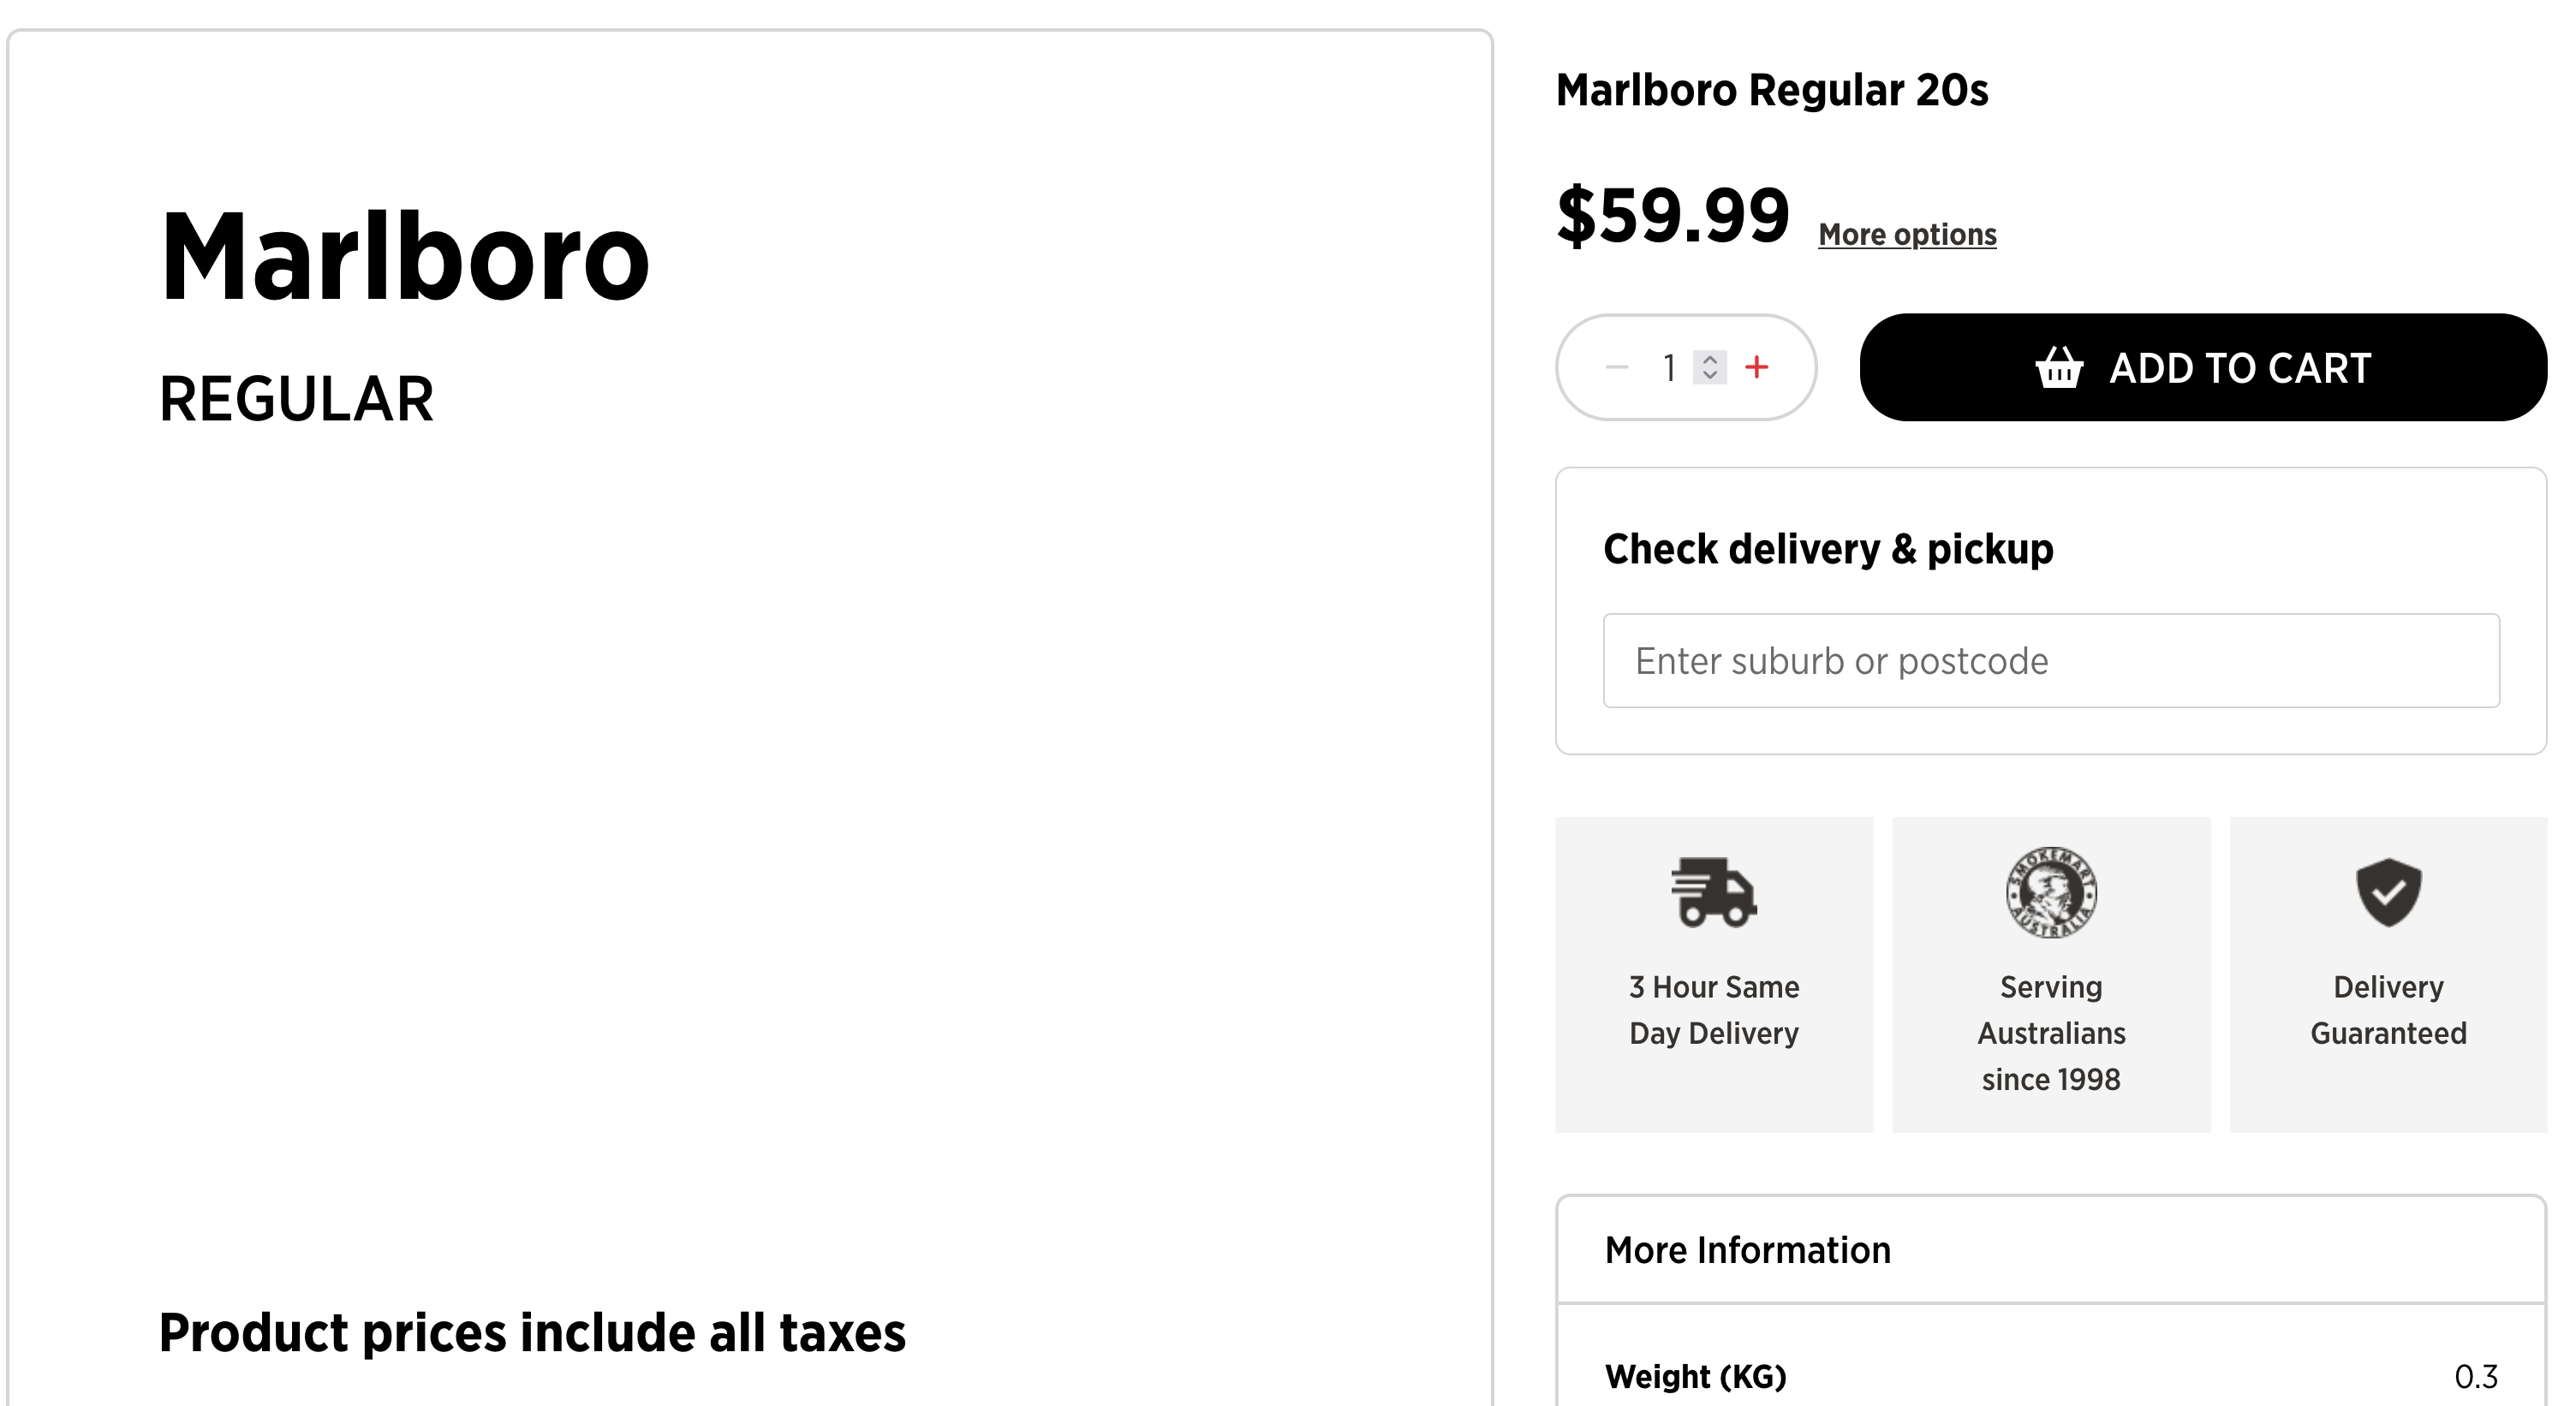2576x1406 pixels.
Task: Click the quantity spinner up arrow
Action: coord(1710,359)
